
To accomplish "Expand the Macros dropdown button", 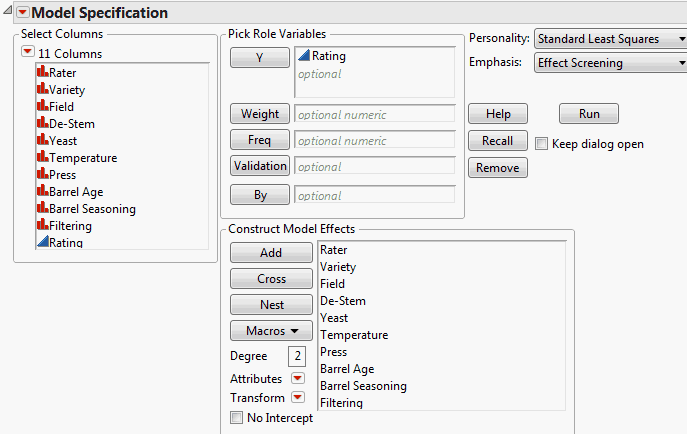I will (271, 330).
